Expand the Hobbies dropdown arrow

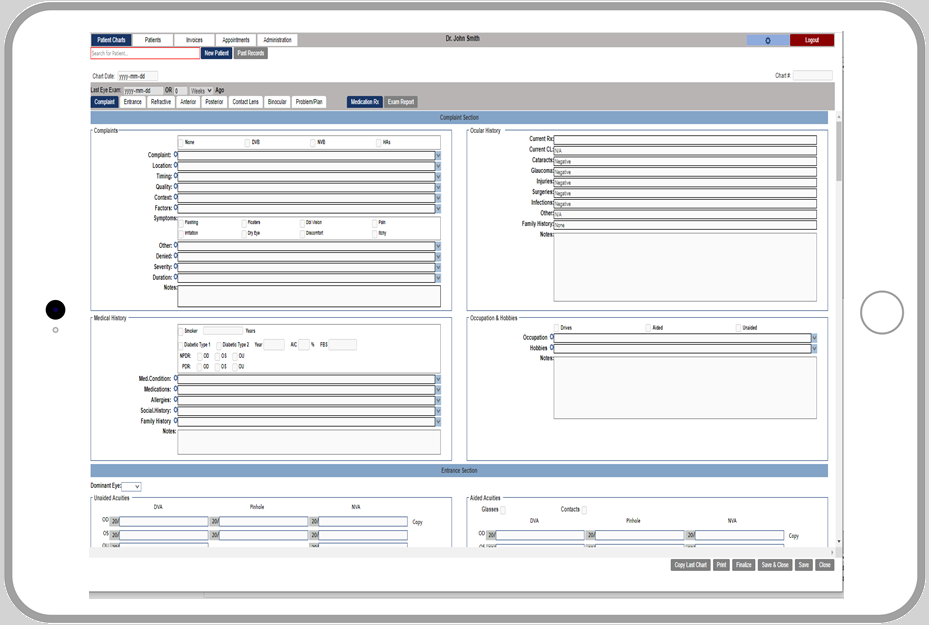814,349
